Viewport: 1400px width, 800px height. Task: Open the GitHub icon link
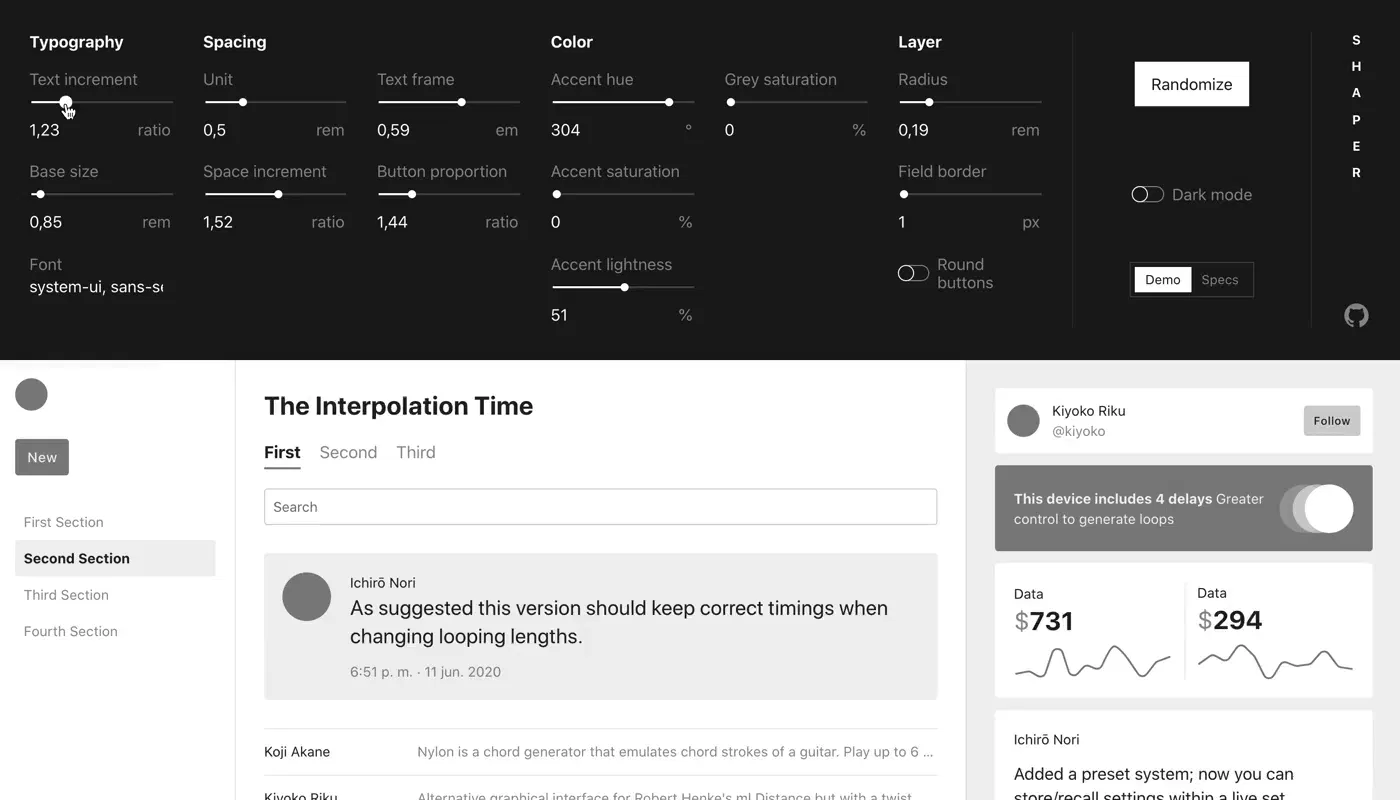1356,316
